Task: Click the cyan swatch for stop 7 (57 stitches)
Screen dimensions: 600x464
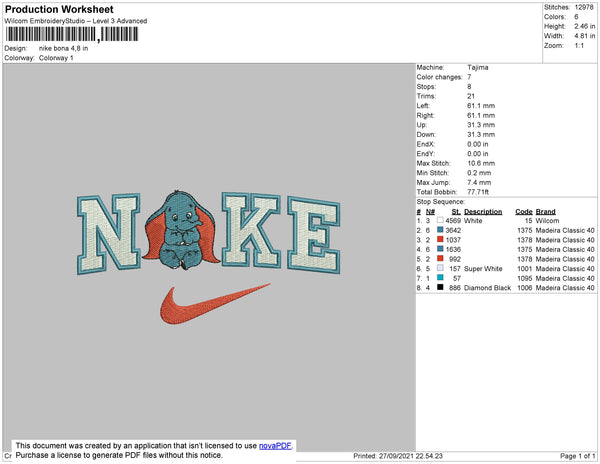Action: (x=440, y=278)
